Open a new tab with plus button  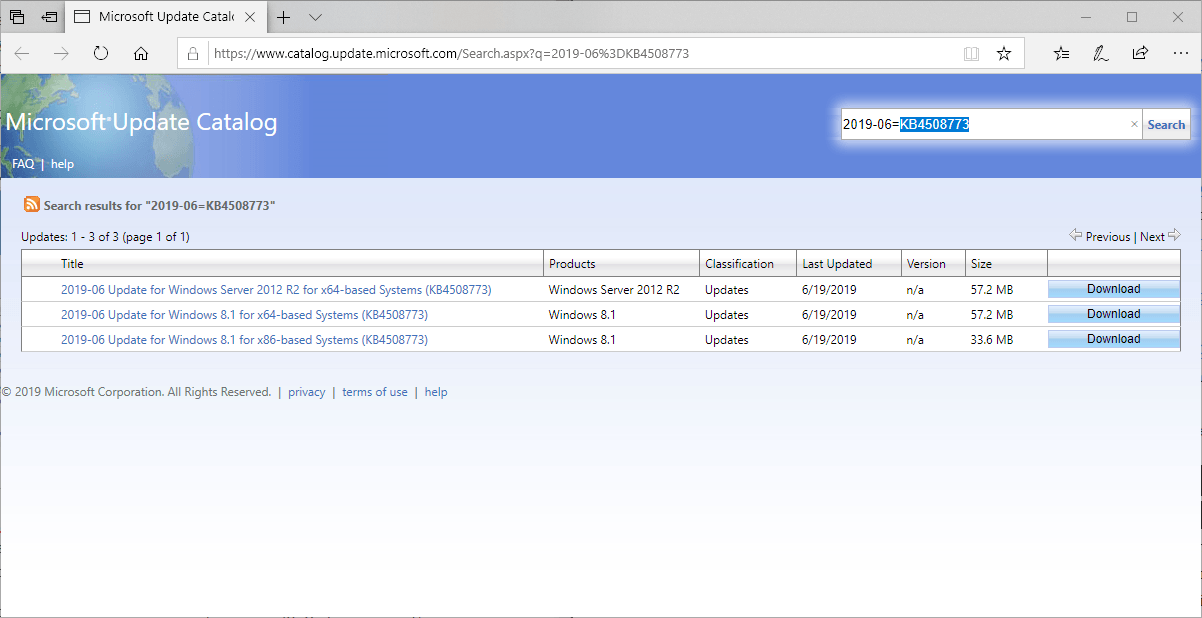tap(284, 17)
